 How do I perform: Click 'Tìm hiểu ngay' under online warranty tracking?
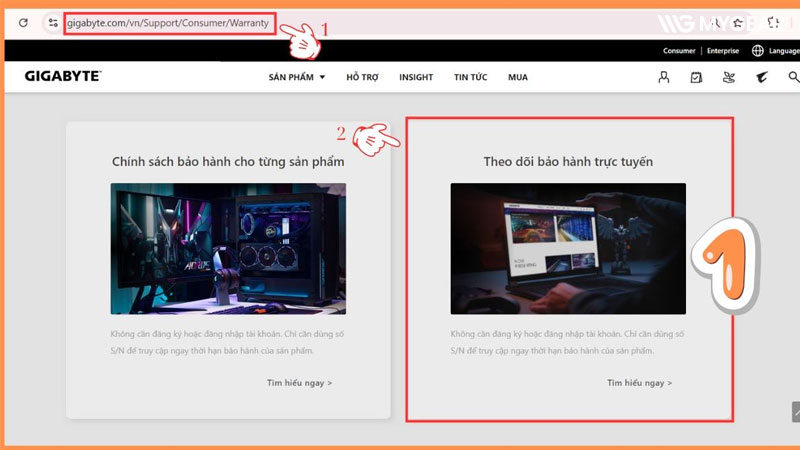pyautogui.click(x=639, y=383)
